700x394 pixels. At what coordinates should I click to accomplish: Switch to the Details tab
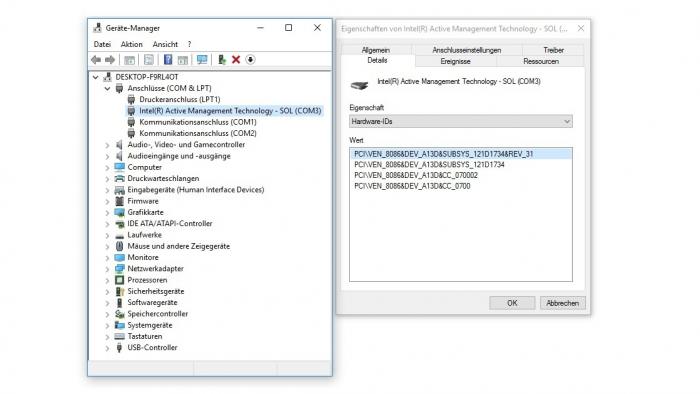coord(377,61)
